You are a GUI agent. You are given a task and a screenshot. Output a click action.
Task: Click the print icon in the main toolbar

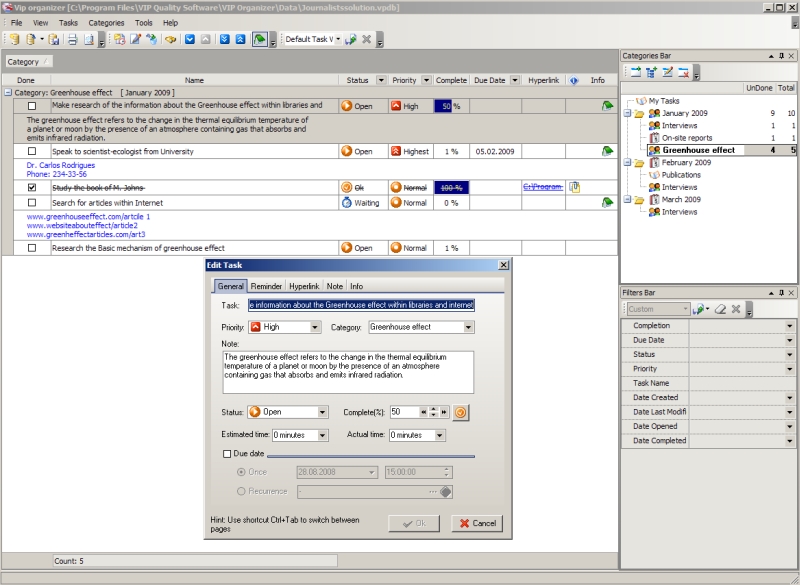(72, 40)
